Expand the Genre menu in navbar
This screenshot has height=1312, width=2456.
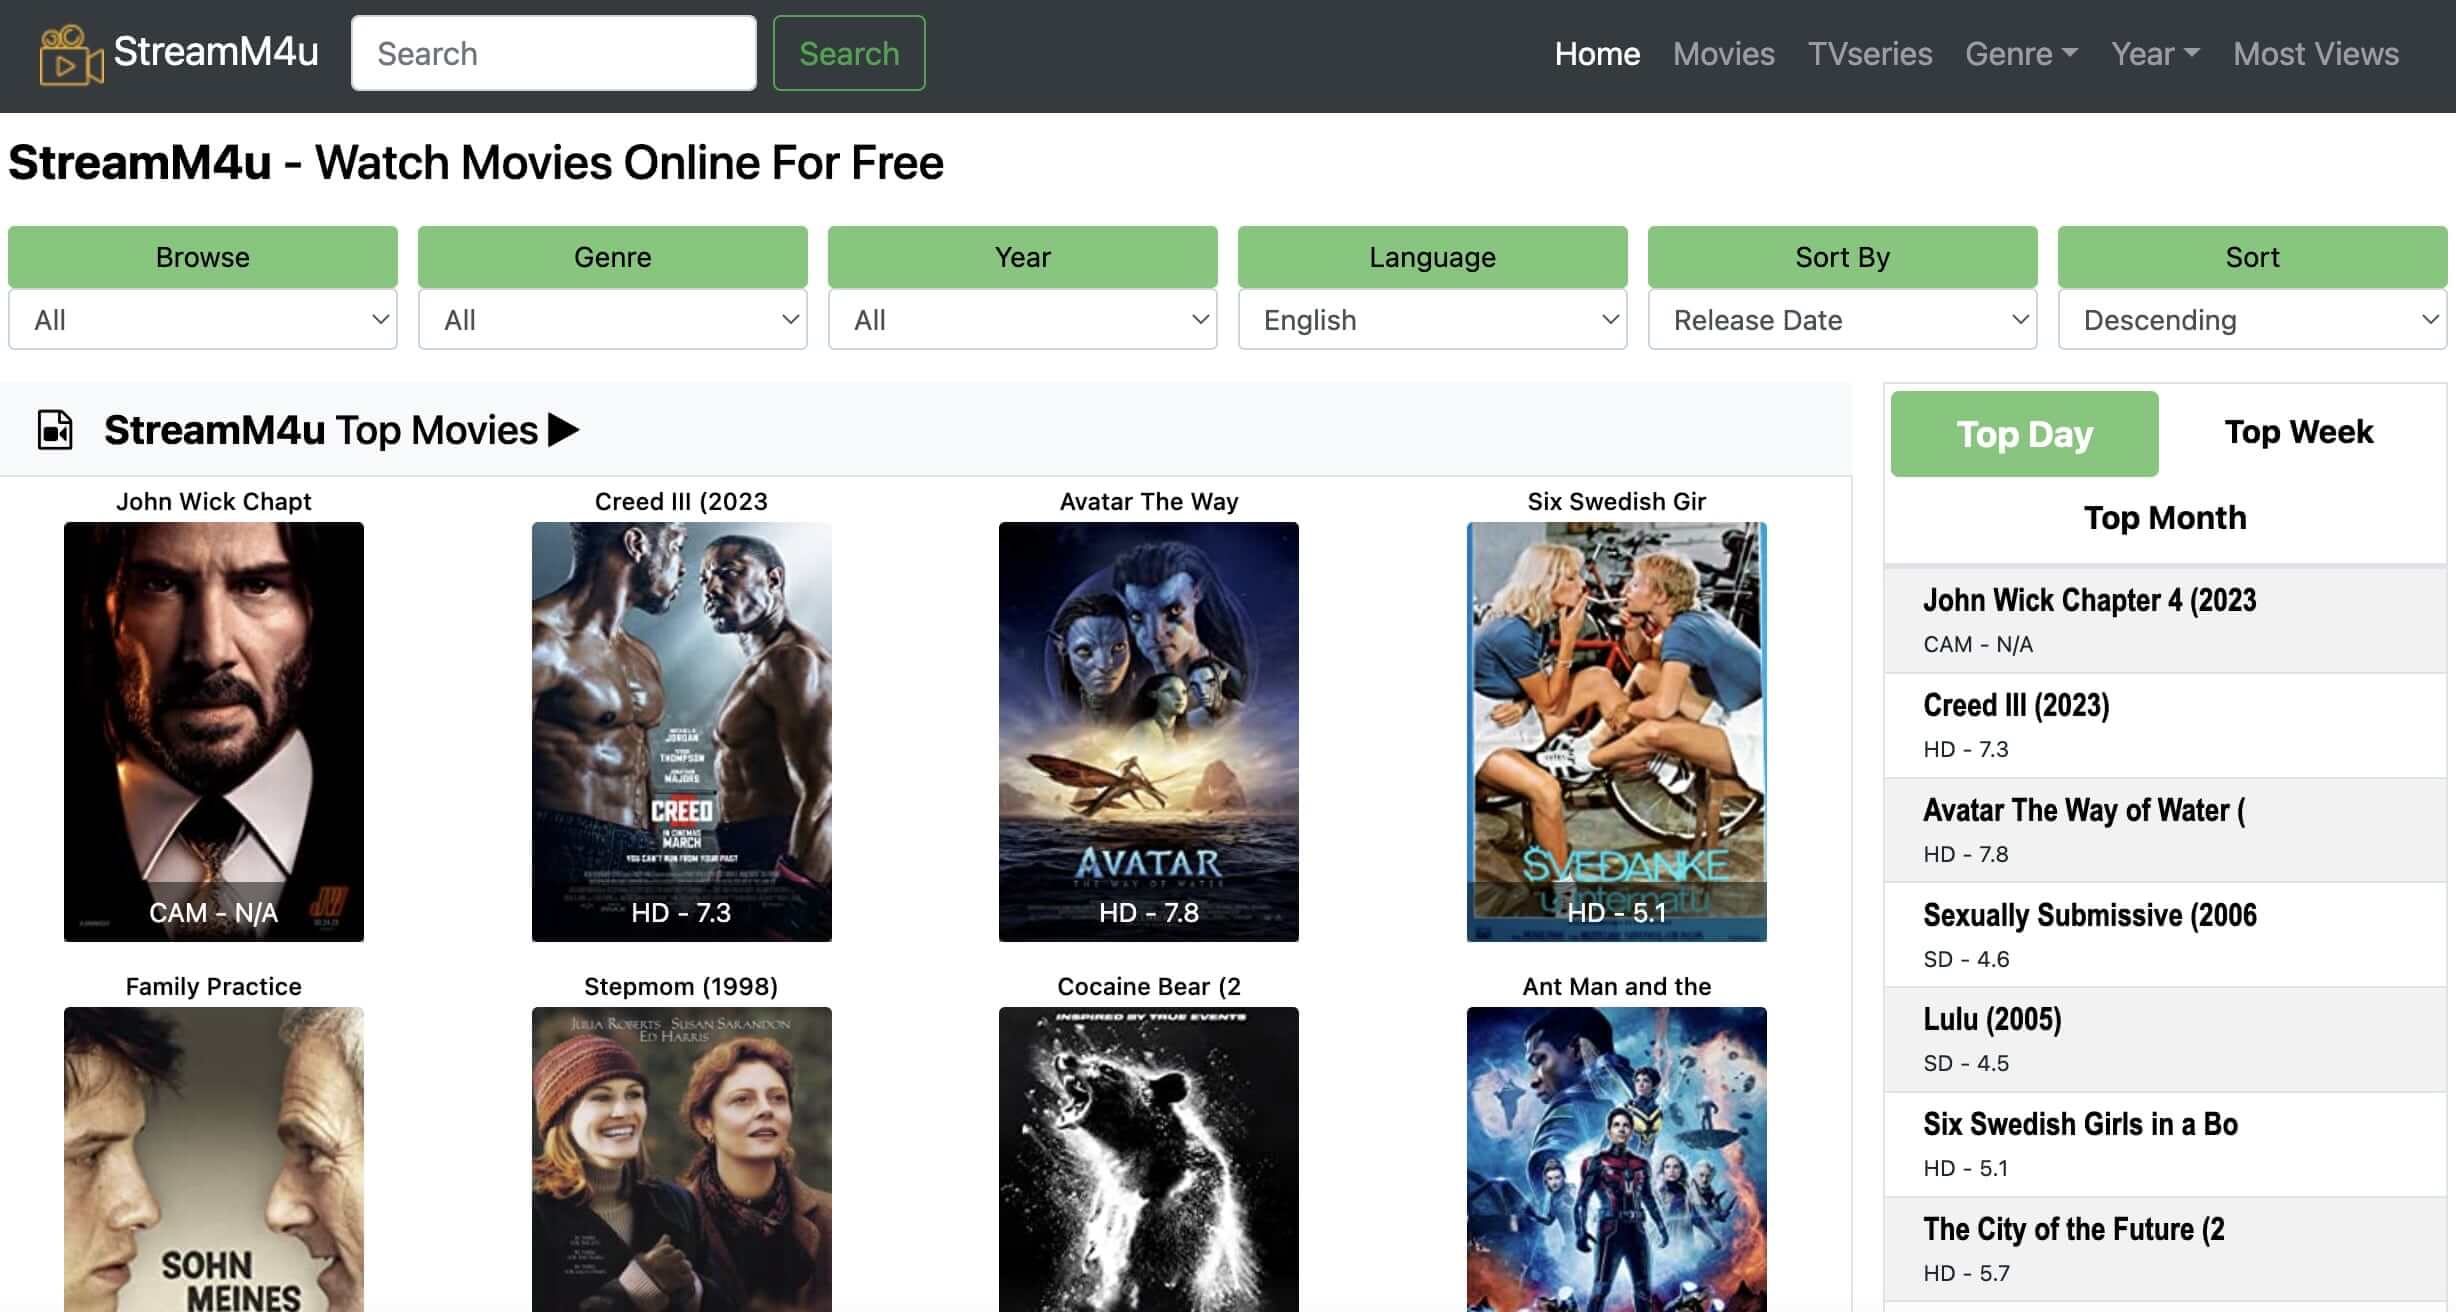[2020, 54]
